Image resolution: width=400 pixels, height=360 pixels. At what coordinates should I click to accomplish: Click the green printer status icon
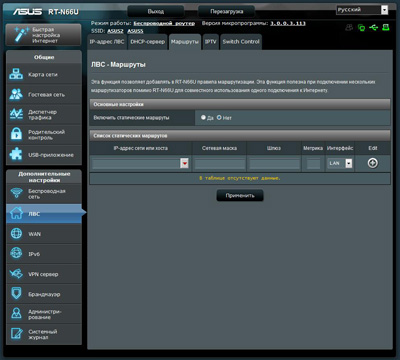pos(386,27)
